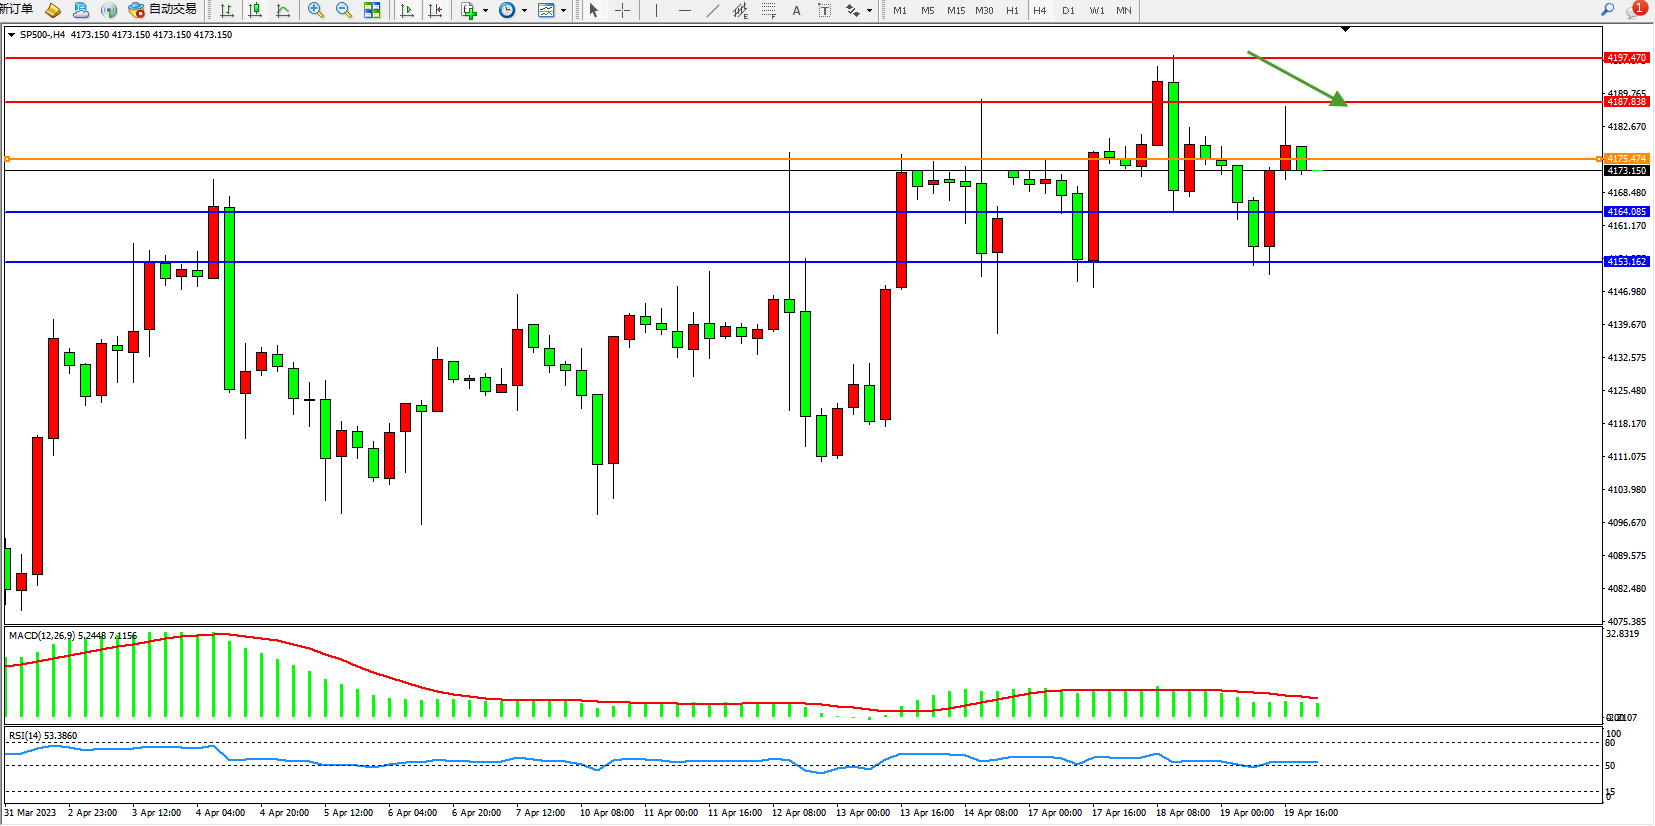Screen dimensions: 1655x826
Task: Expand the Periods clock dropdown arrow
Action: [x=524, y=11]
